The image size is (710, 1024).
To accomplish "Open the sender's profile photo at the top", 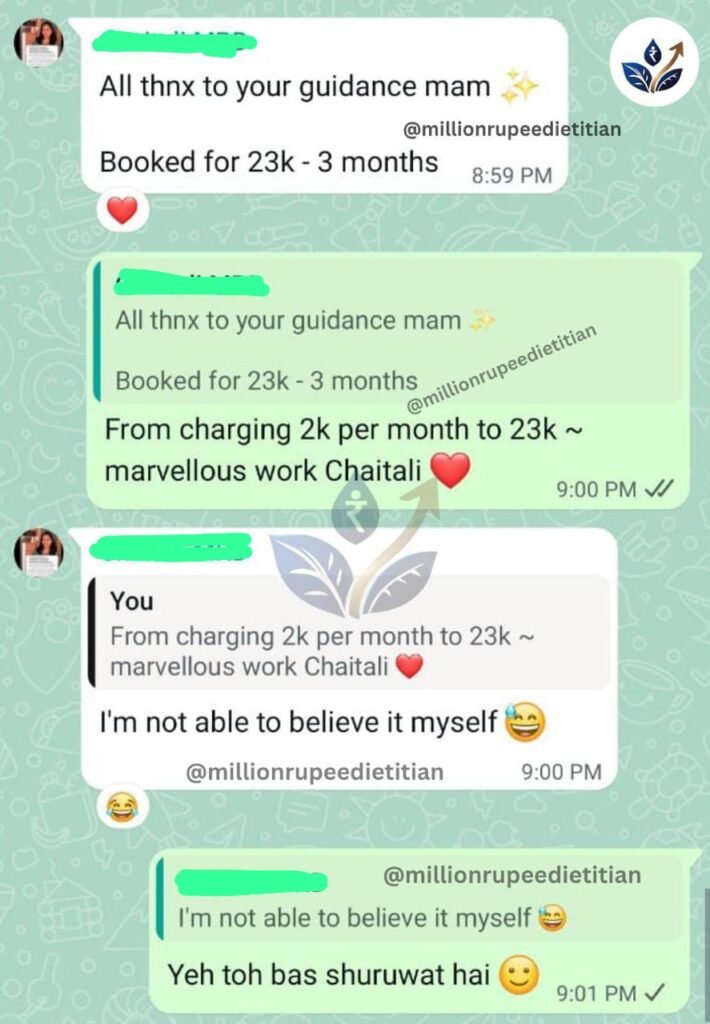I will pos(39,42).
